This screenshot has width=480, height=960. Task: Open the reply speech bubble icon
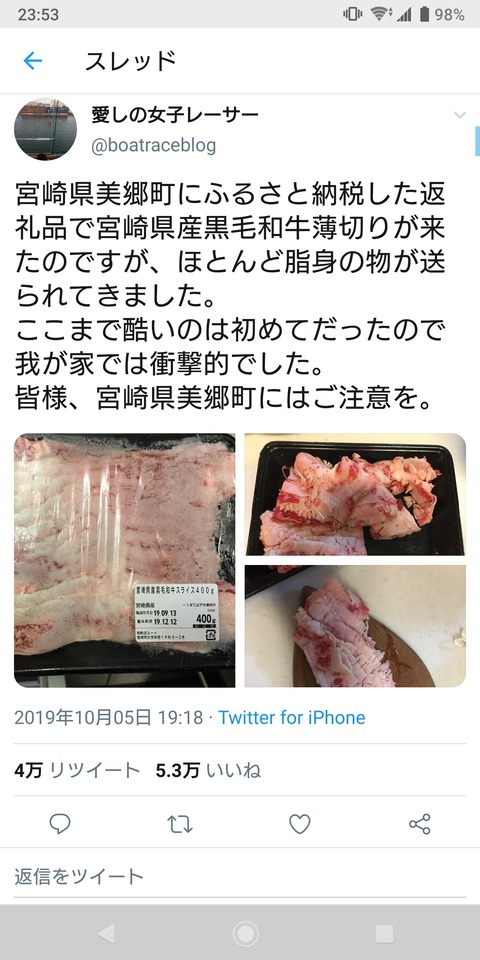[x=59, y=824]
